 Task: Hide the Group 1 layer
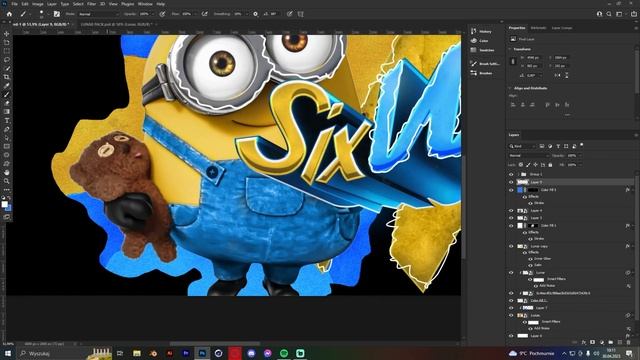click(511, 174)
